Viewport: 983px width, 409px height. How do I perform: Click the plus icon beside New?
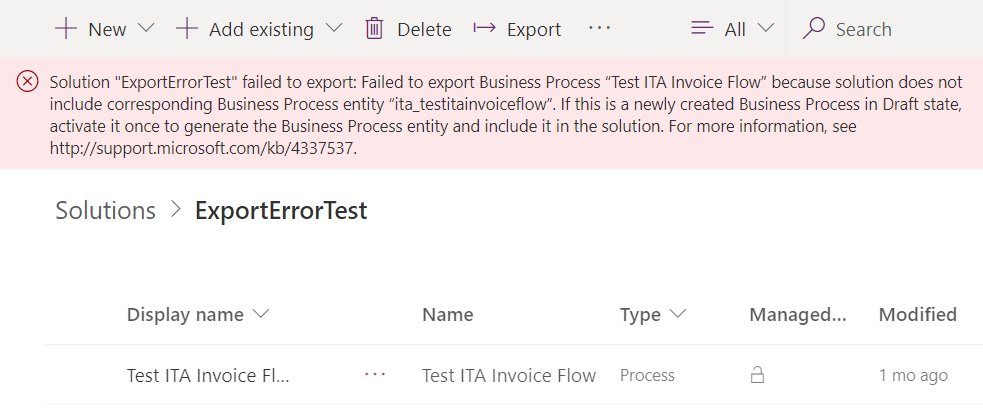66,29
